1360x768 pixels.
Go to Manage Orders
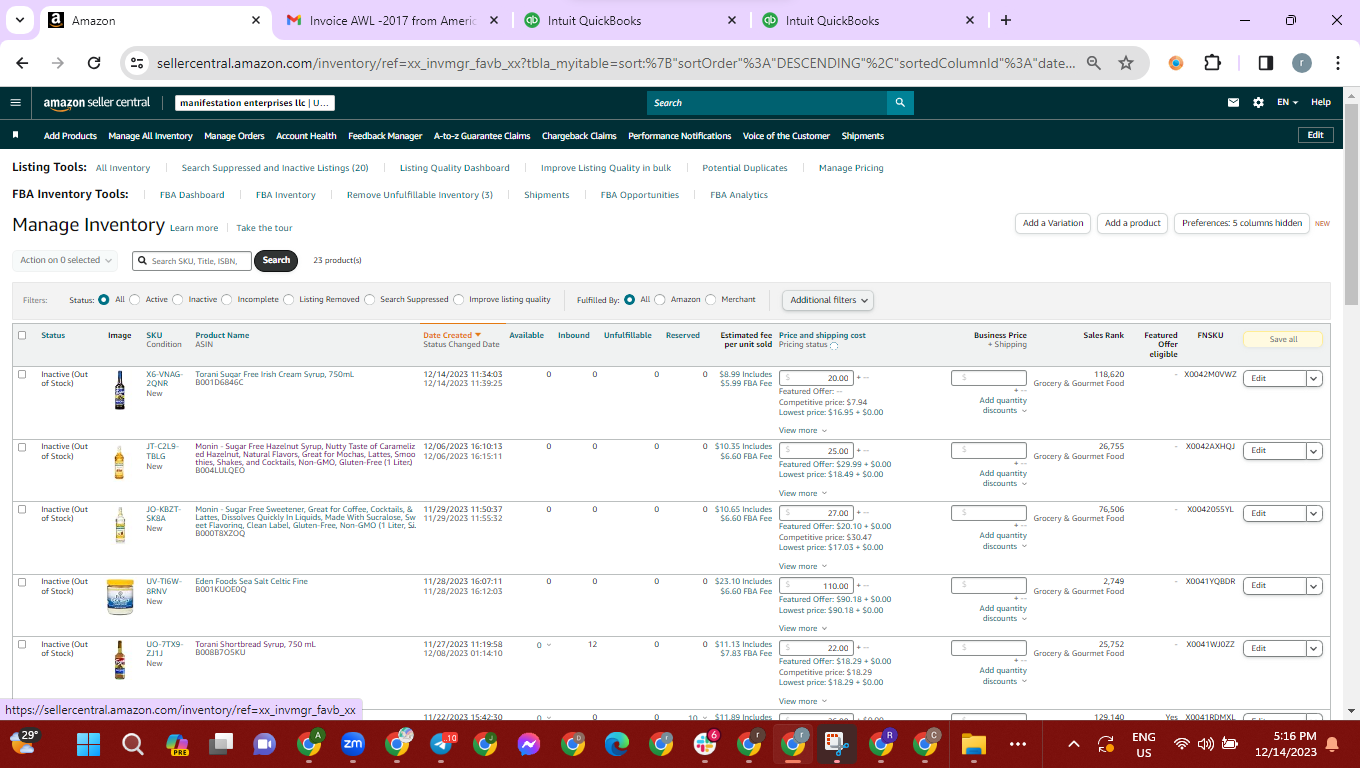(234, 136)
